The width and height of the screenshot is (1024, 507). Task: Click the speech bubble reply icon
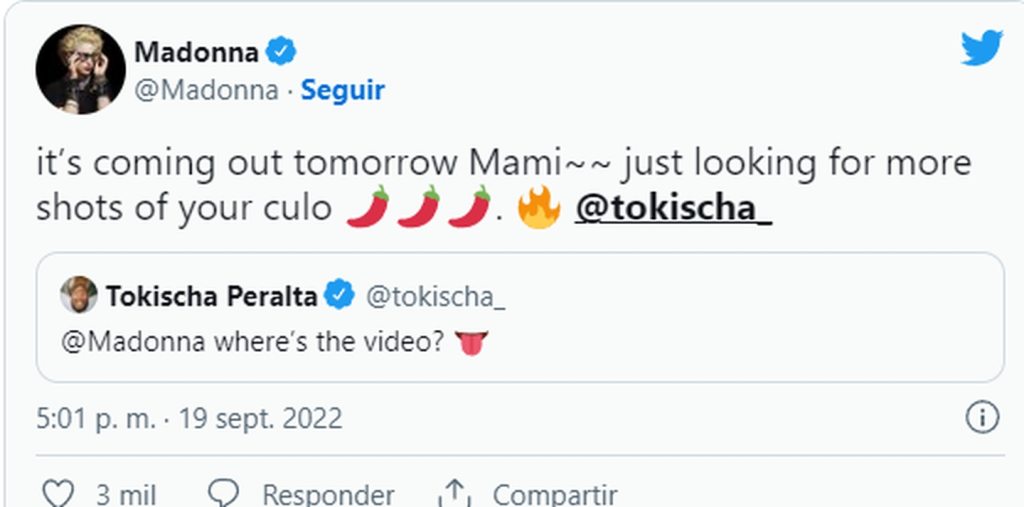[x=225, y=493]
